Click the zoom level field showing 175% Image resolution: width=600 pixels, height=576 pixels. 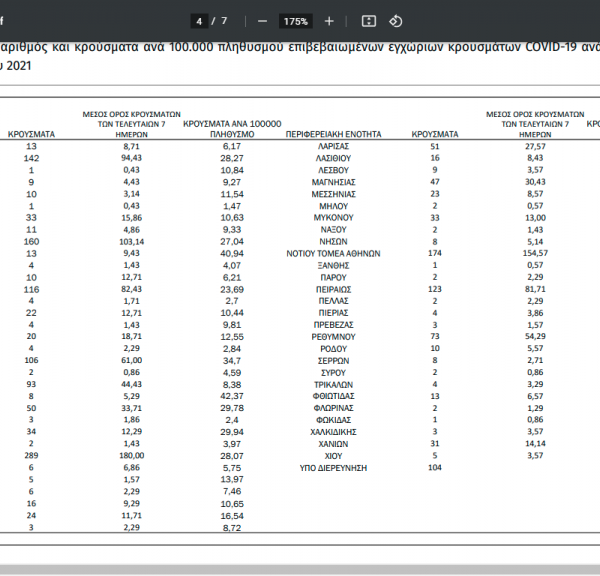pos(296,21)
